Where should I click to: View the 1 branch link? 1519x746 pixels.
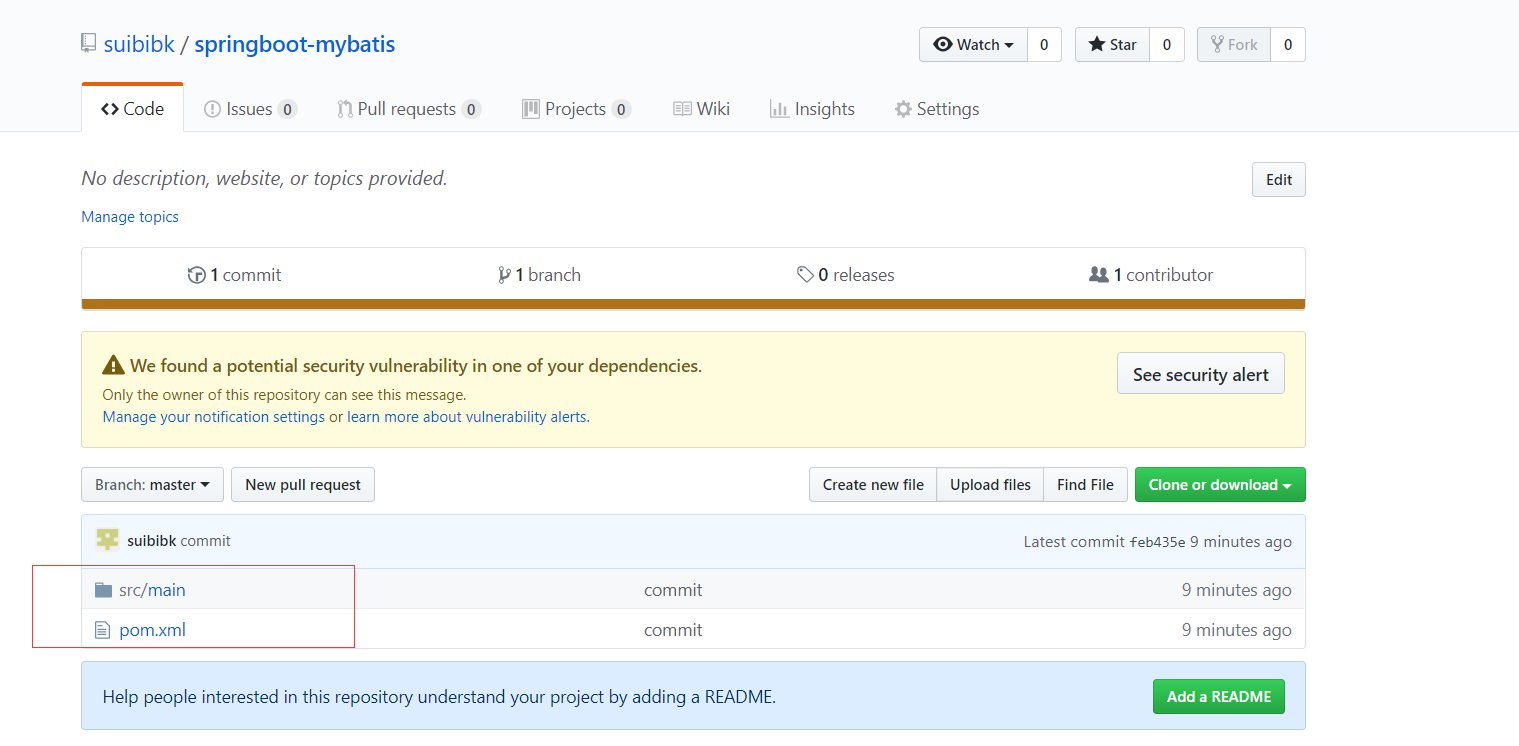coord(539,275)
